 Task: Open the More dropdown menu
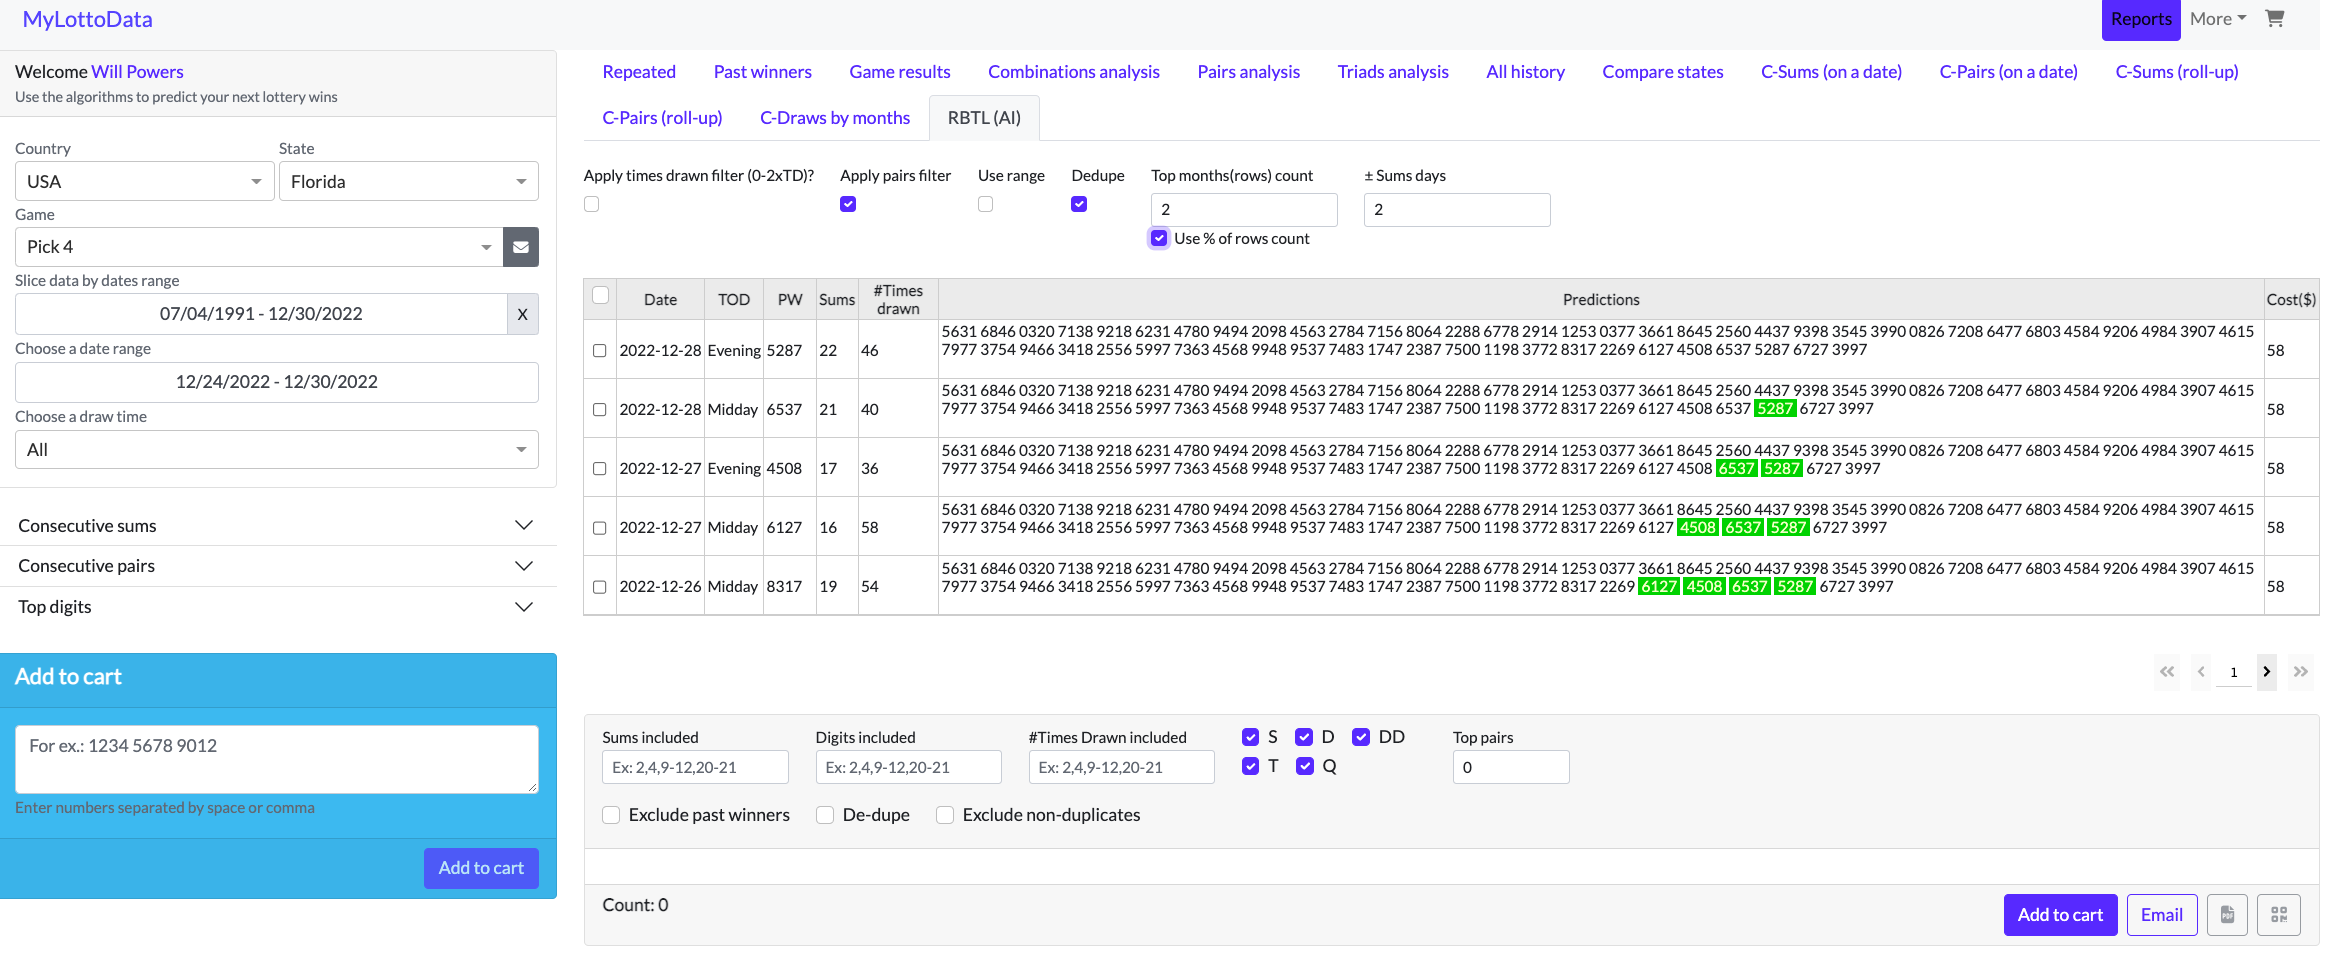coord(2218,19)
